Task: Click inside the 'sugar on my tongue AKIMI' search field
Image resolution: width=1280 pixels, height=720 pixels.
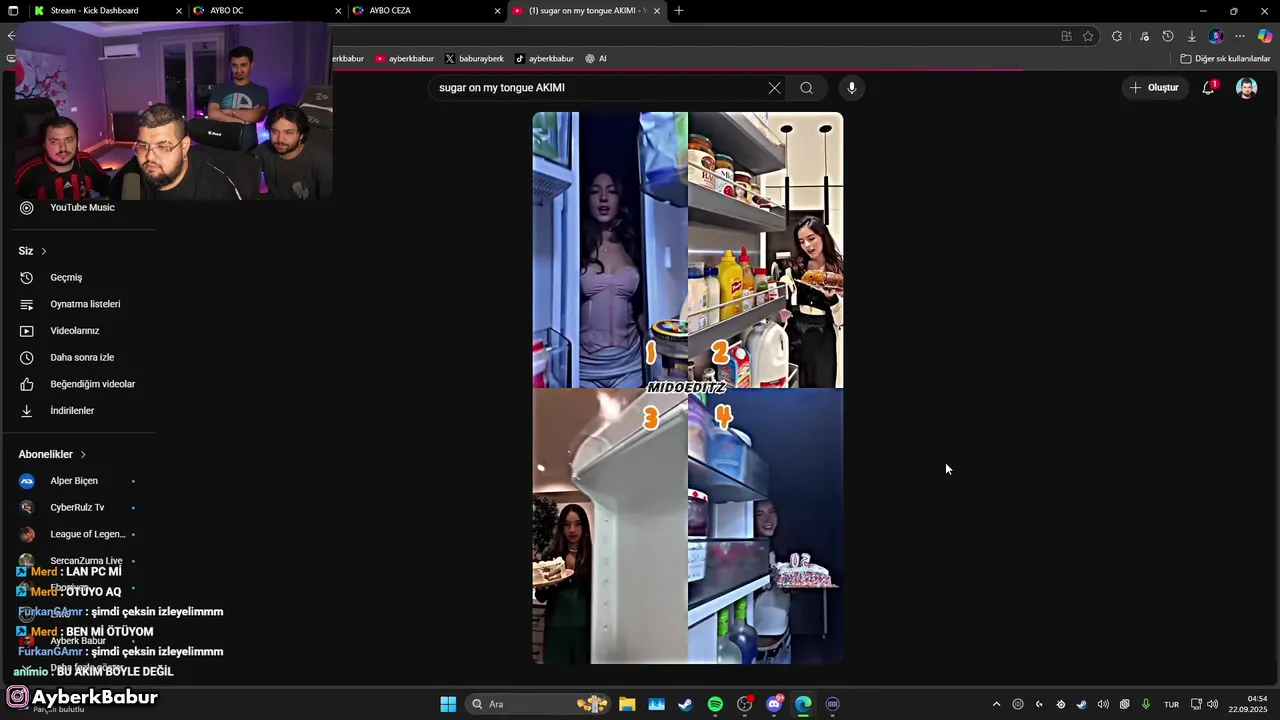Action: (x=600, y=88)
